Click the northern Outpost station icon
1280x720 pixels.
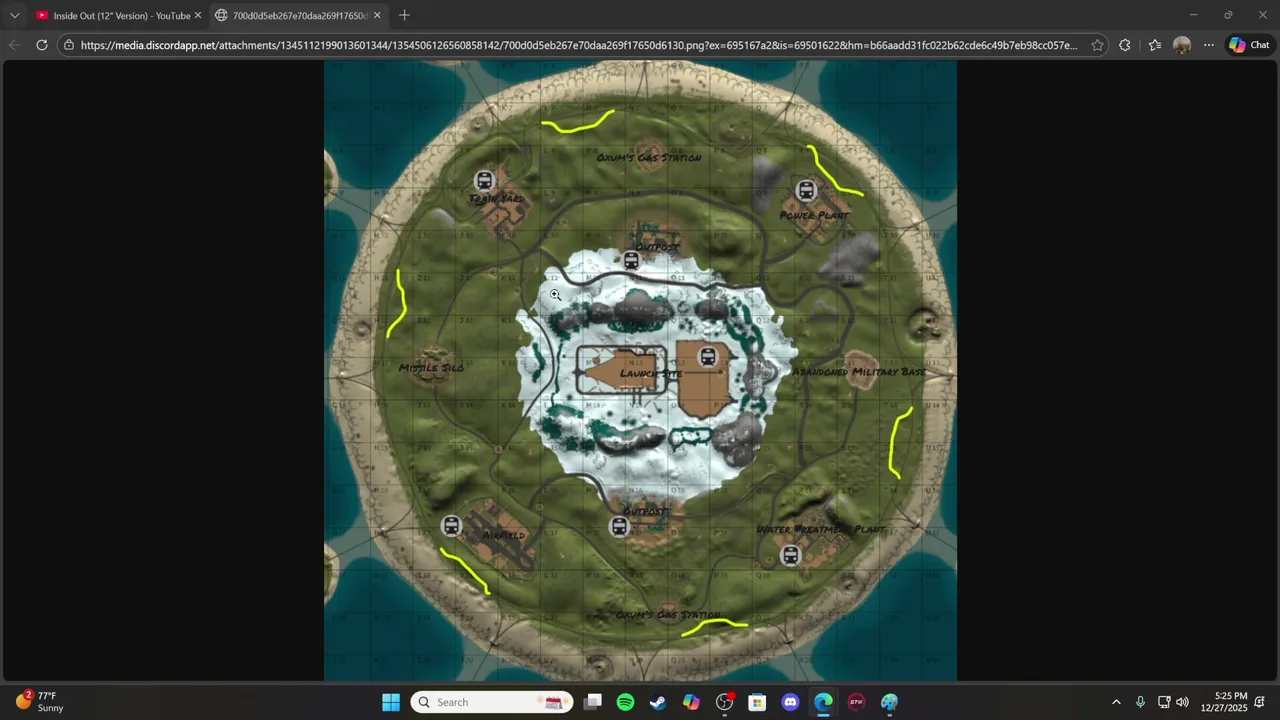pyautogui.click(x=631, y=261)
